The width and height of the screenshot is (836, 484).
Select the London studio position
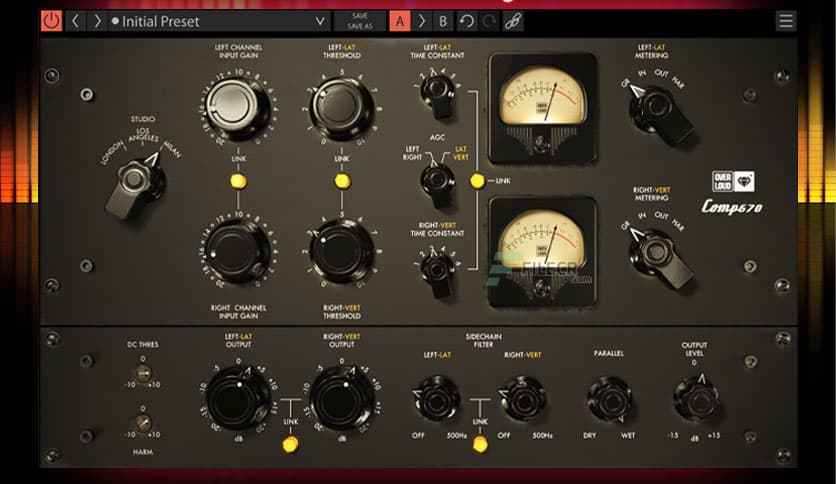pos(112,153)
